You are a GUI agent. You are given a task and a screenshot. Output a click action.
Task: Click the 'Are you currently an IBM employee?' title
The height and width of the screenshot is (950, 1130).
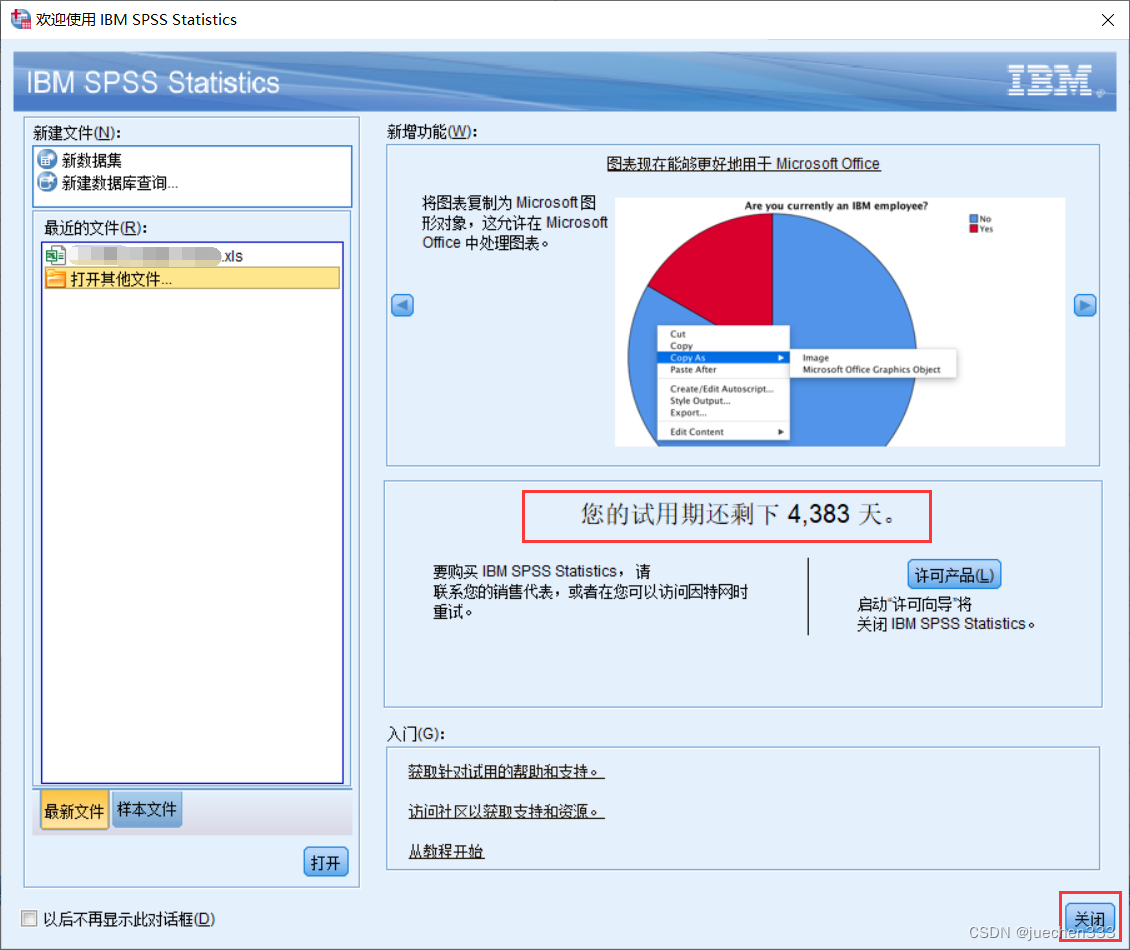pos(836,205)
